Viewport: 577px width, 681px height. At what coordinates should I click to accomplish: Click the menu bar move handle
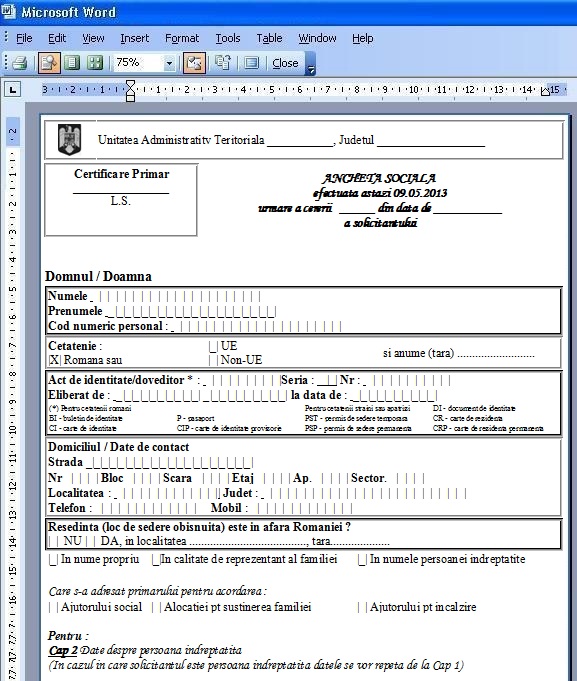tap(6, 38)
